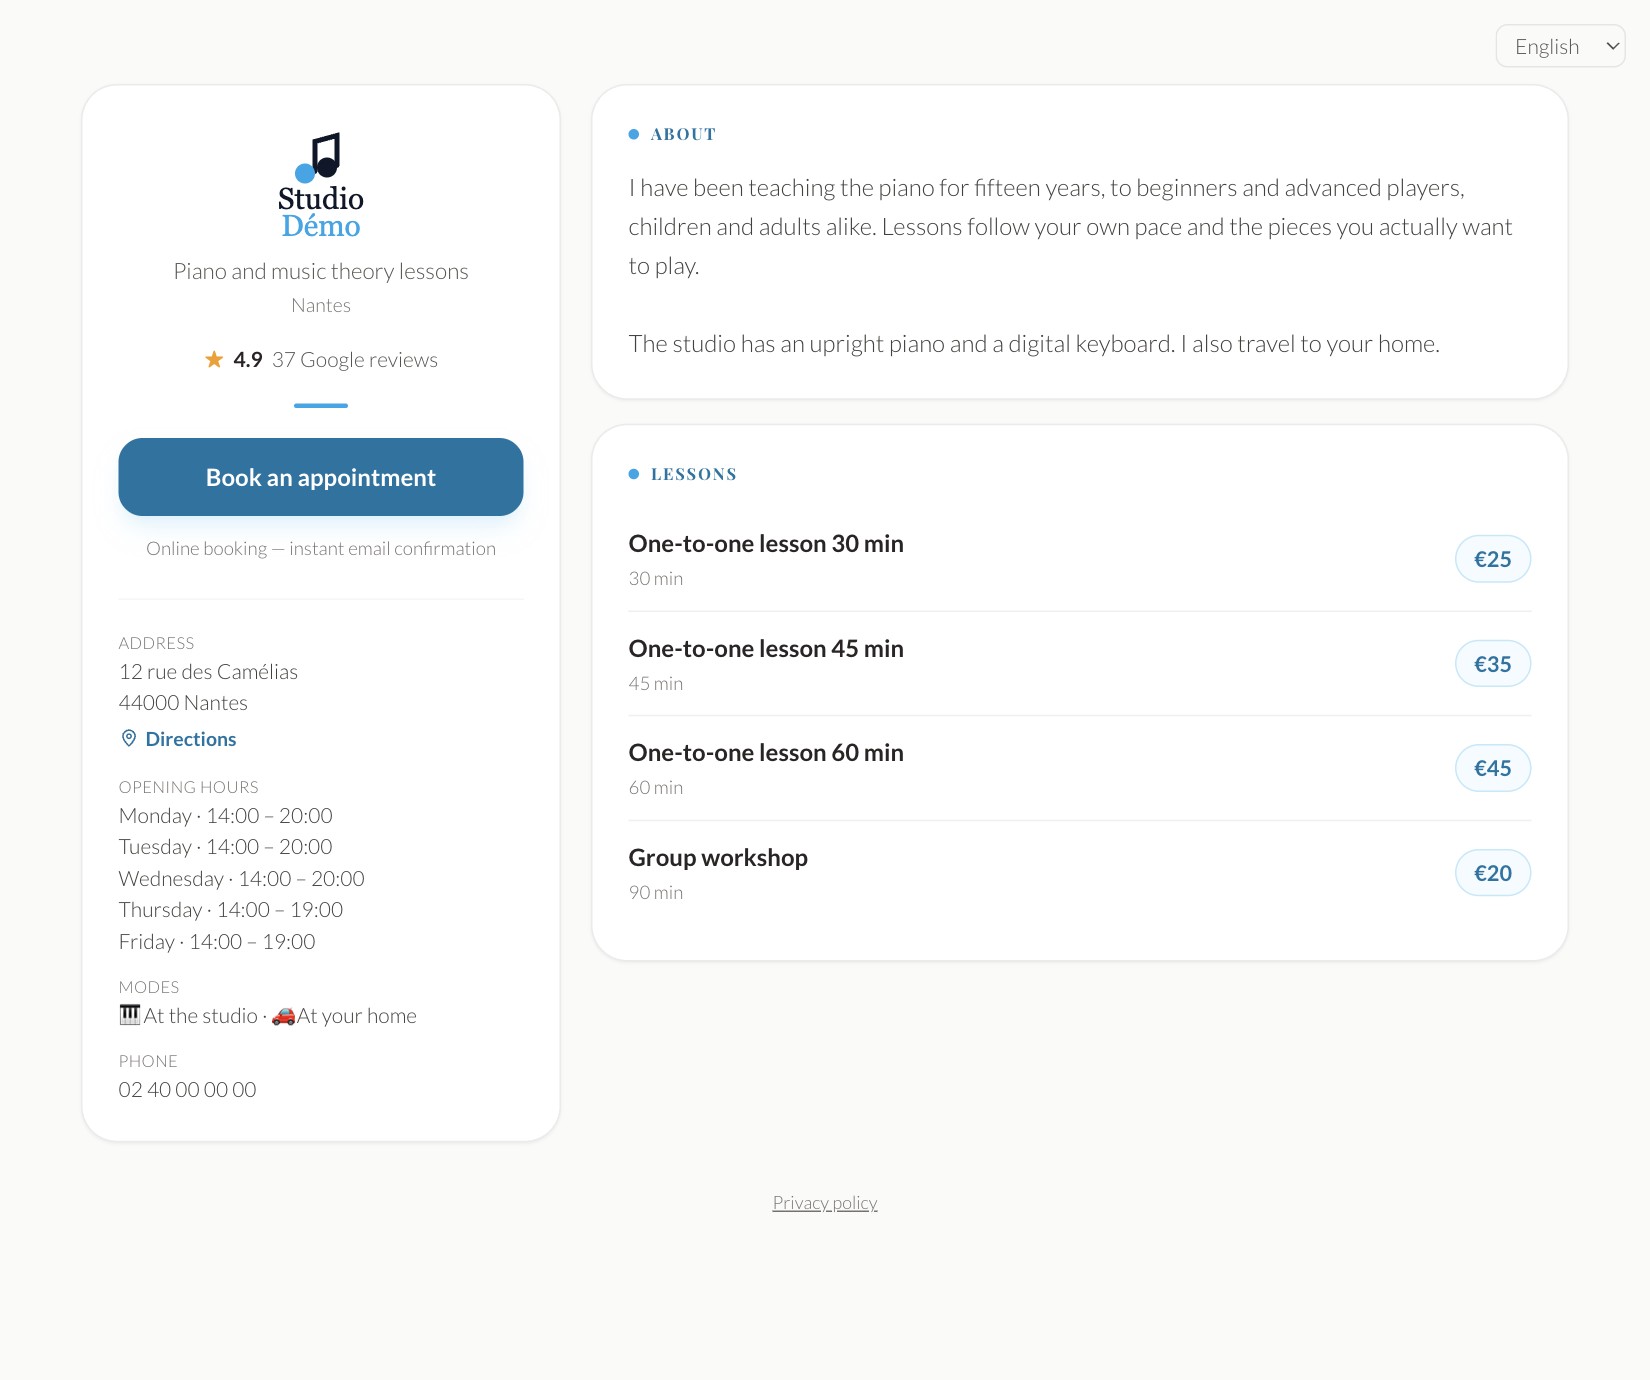The width and height of the screenshot is (1650, 1380).
Task: Click the Nantes city label under the tagline
Action: 321,306
